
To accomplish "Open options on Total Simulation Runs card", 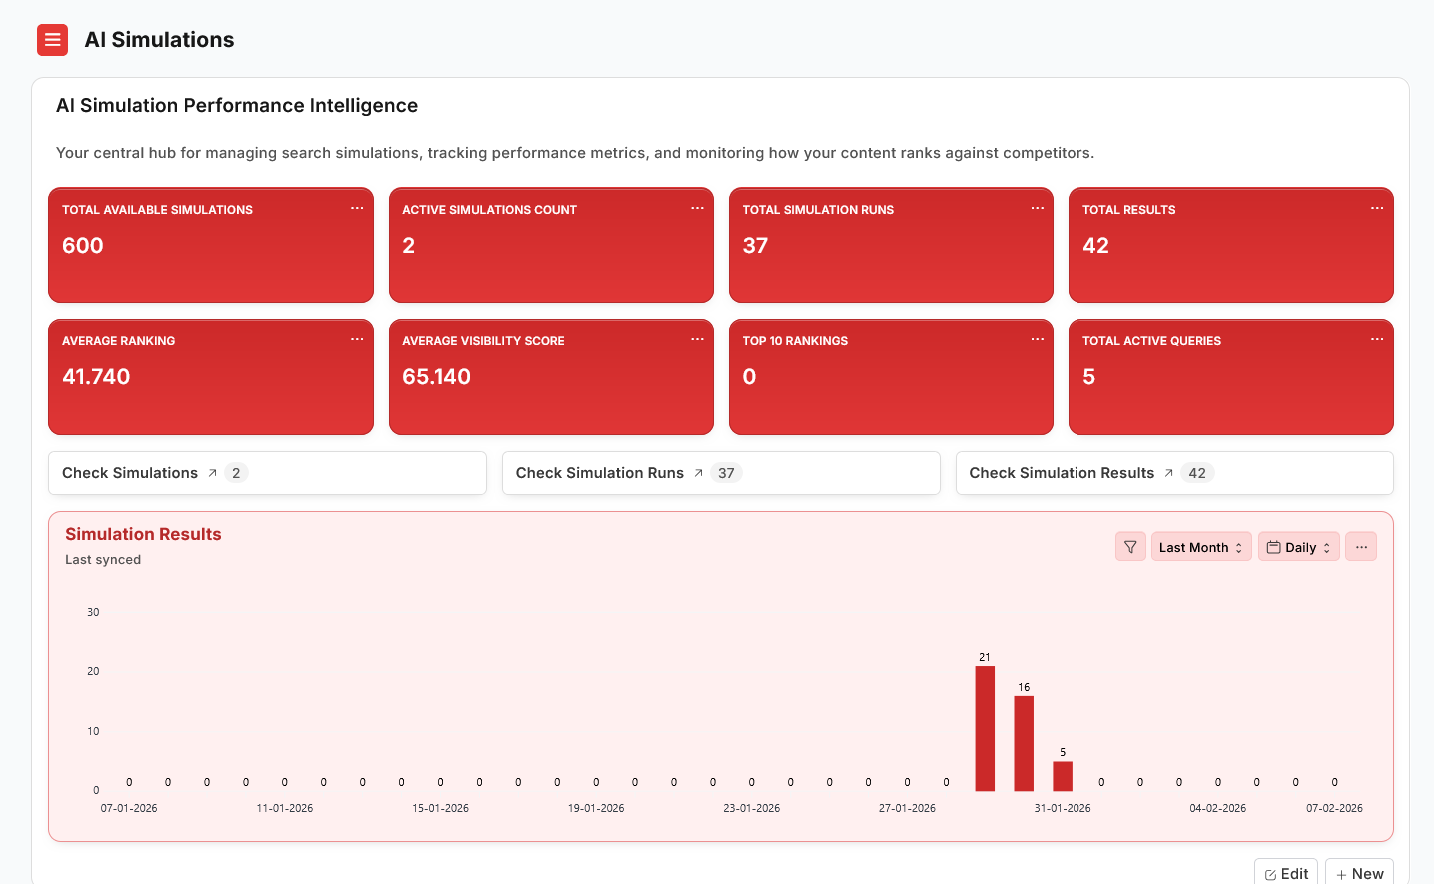I will point(1037,208).
